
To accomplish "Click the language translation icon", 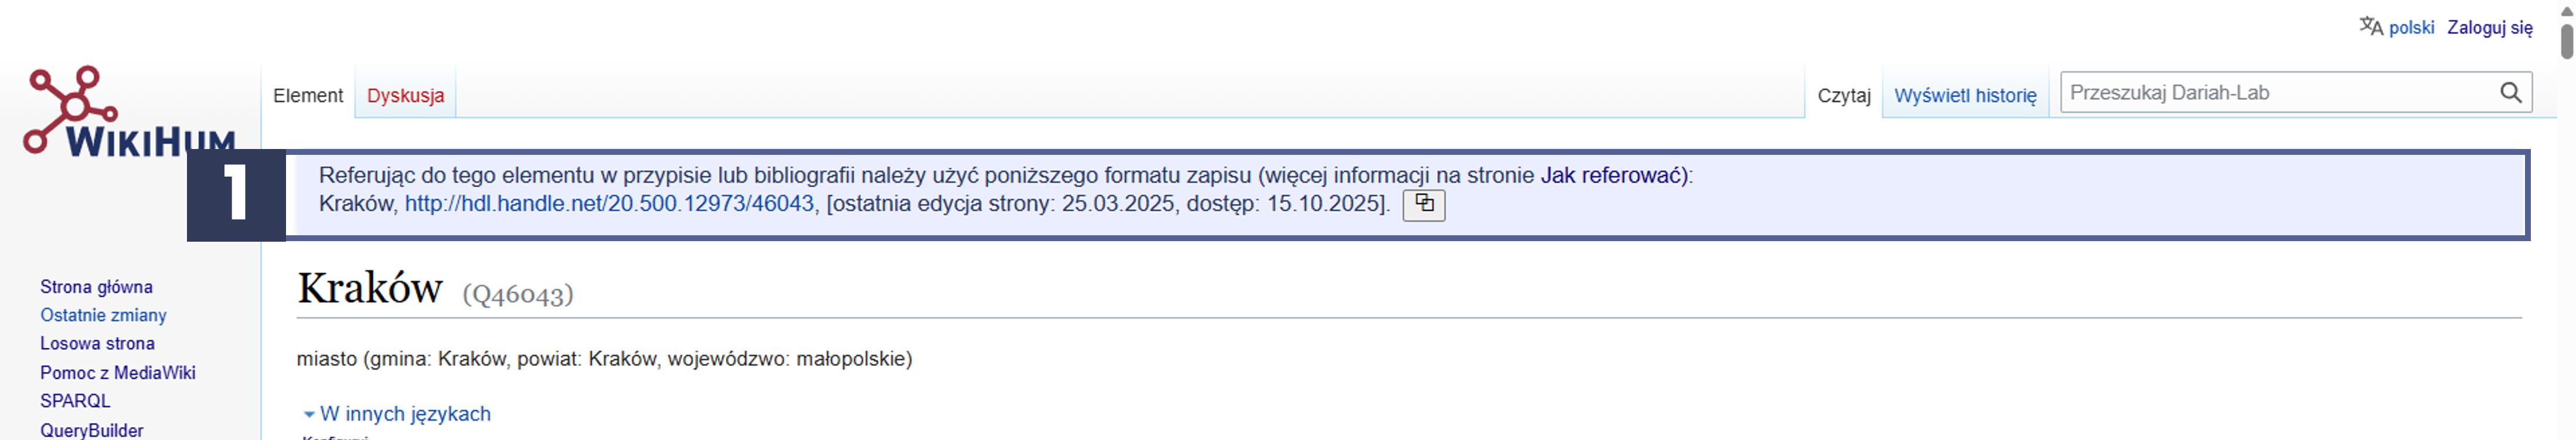I will click(2371, 27).
